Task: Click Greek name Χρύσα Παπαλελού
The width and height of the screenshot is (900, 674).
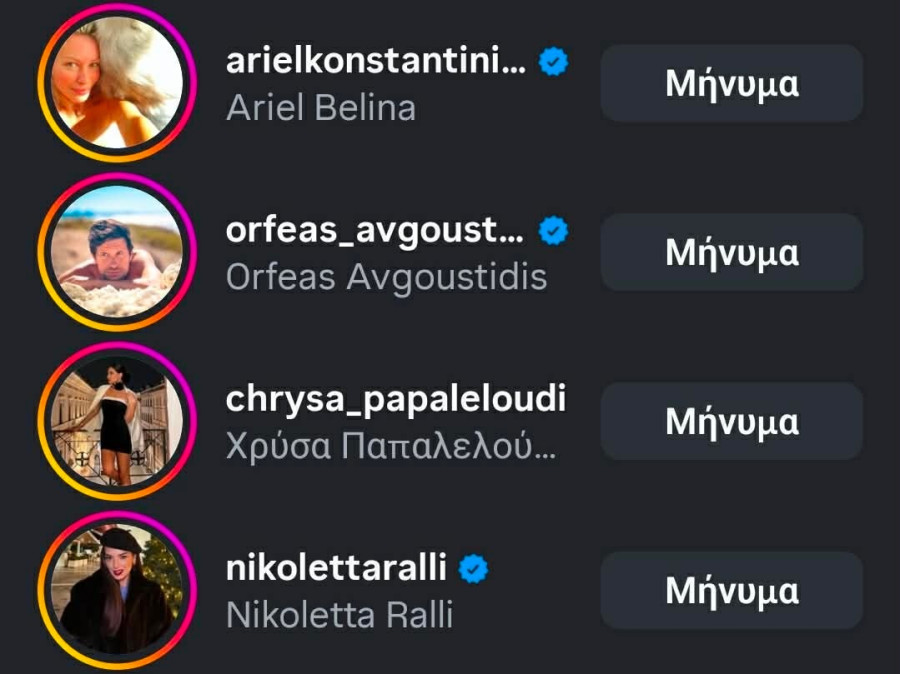Action: [x=391, y=446]
